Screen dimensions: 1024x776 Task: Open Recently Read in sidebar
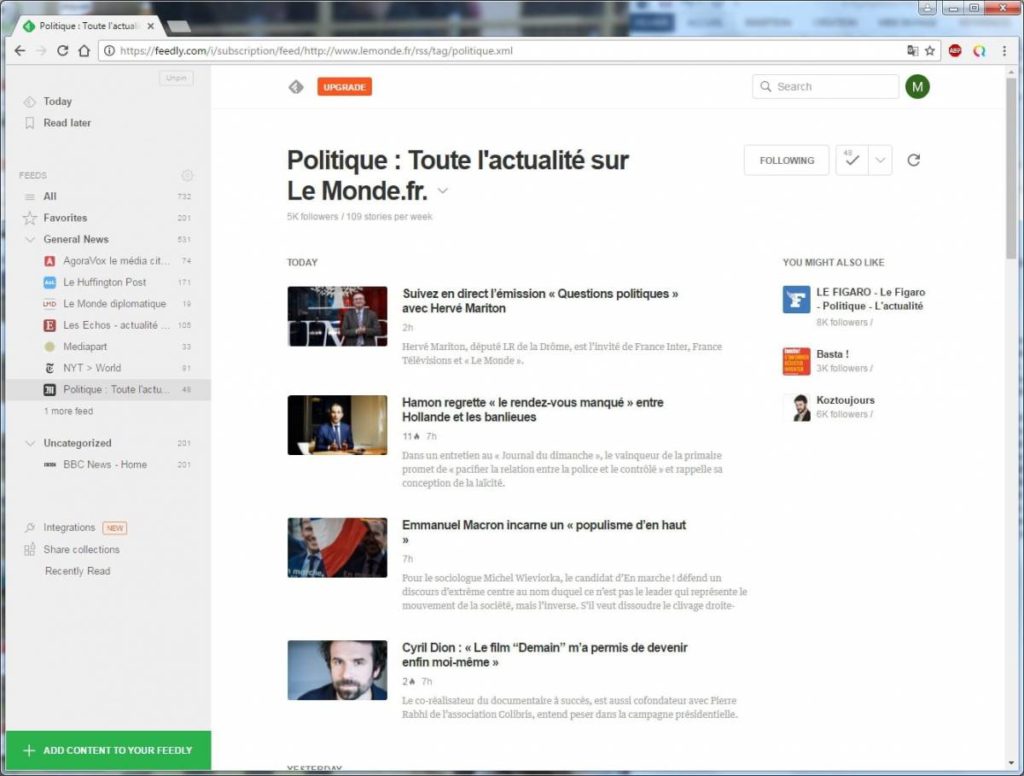click(x=78, y=571)
